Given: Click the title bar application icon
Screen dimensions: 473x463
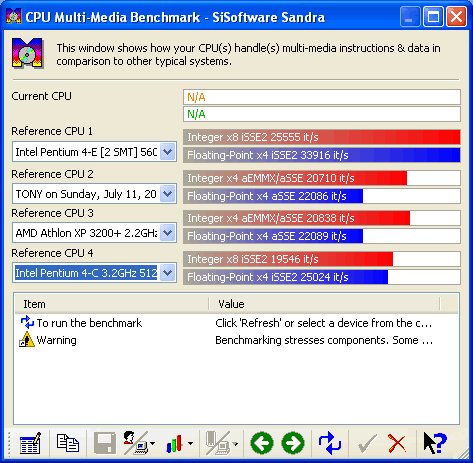Looking at the screenshot, I should pos(14,17).
